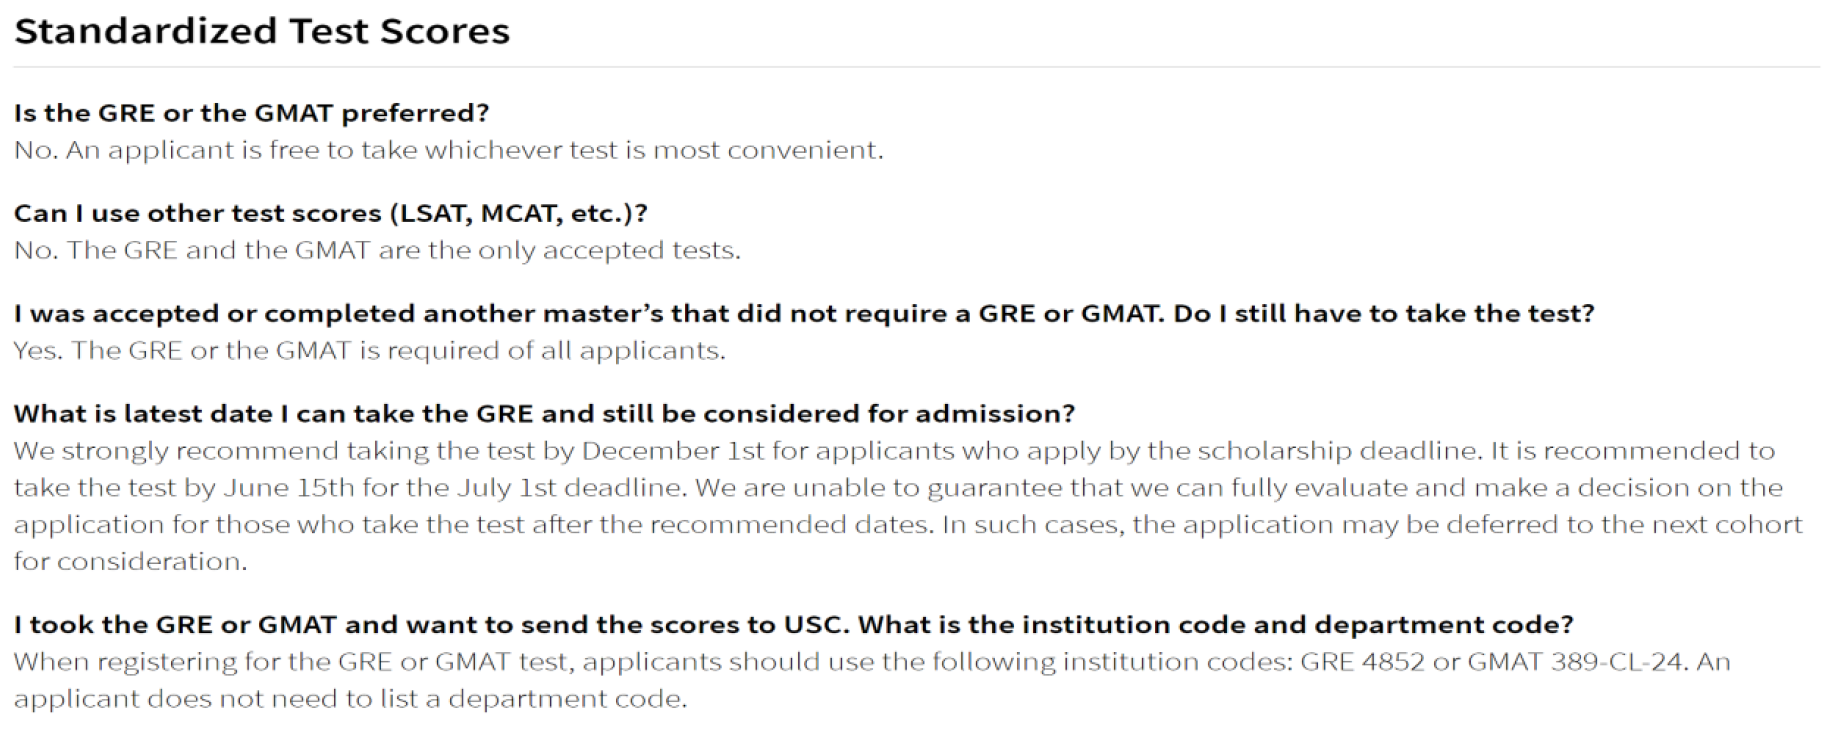Image resolution: width=1840 pixels, height=736 pixels.
Task: Click question about completing another master's
Action: 803,314
